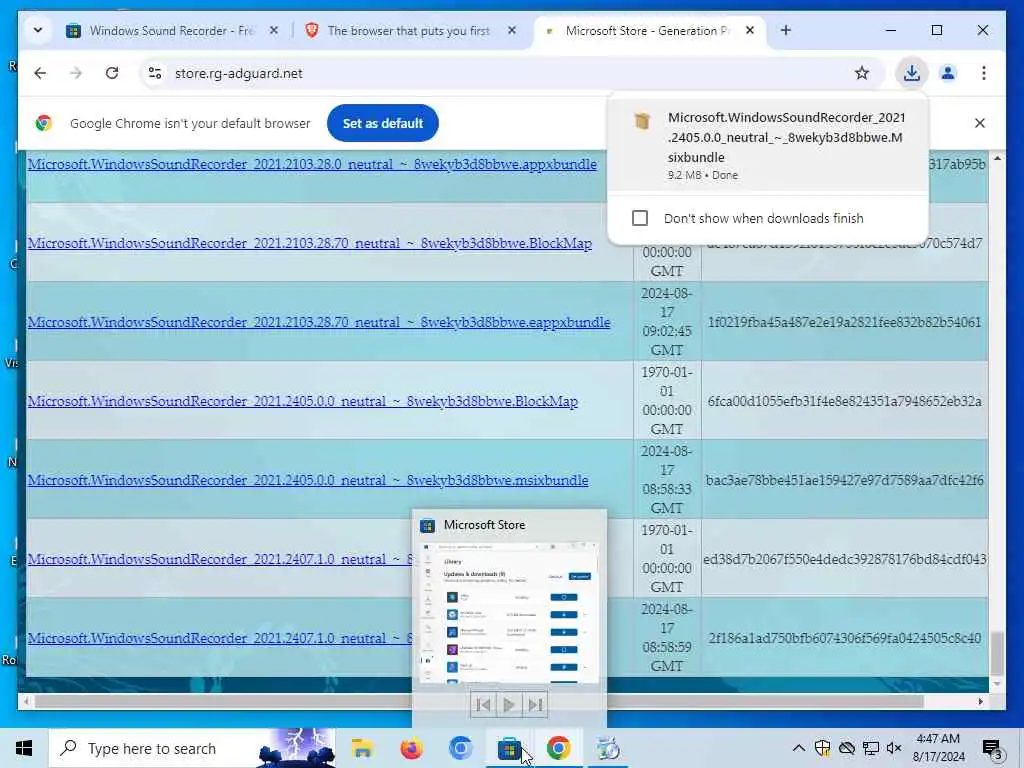Close the Windows Sound Recorder tab

tap(274, 30)
